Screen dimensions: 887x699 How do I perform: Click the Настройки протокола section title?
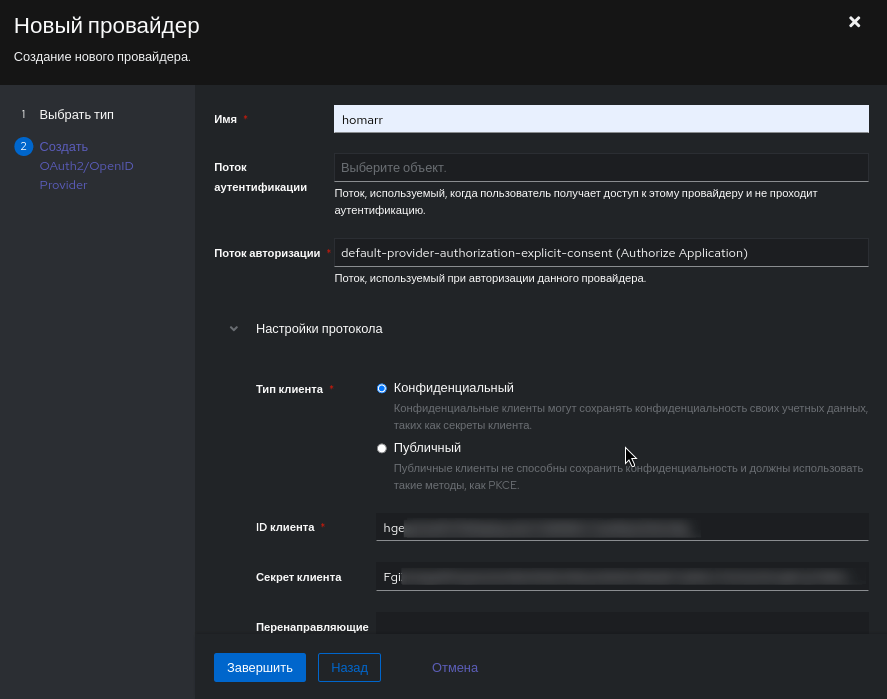click(x=319, y=329)
